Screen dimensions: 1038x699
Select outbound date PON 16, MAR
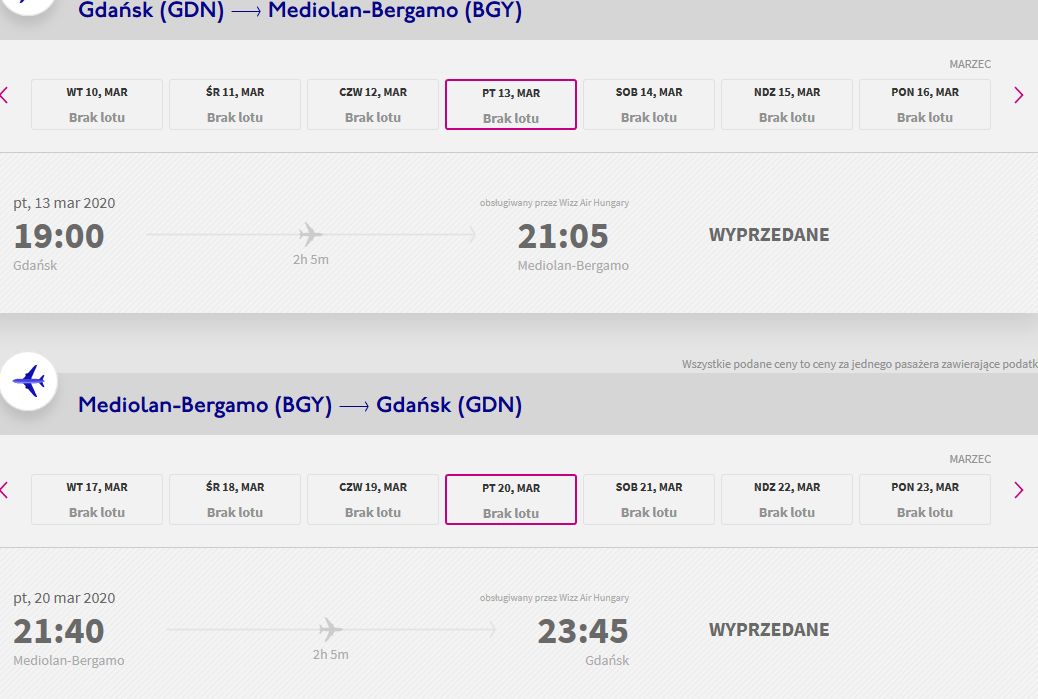pyautogui.click(x=925, y=104)
